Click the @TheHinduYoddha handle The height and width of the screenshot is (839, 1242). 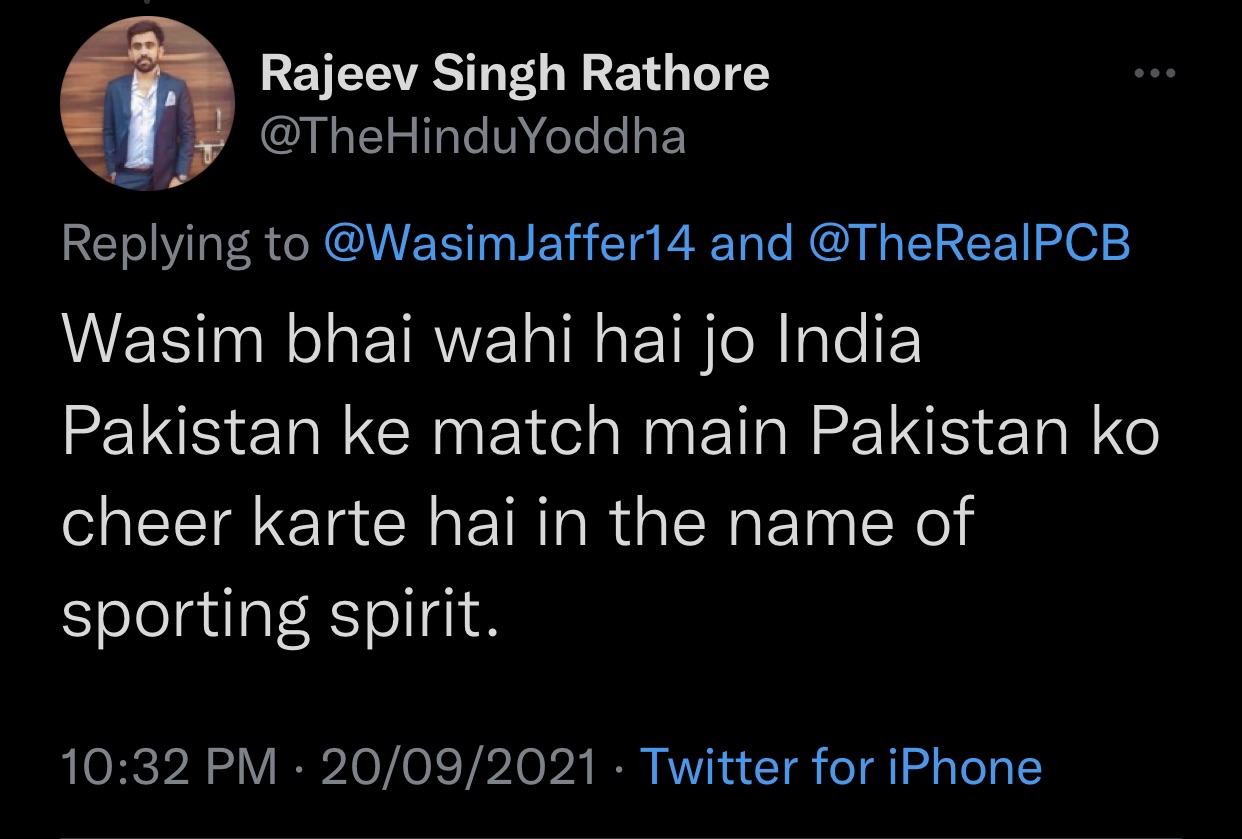[x=473, y=138]
